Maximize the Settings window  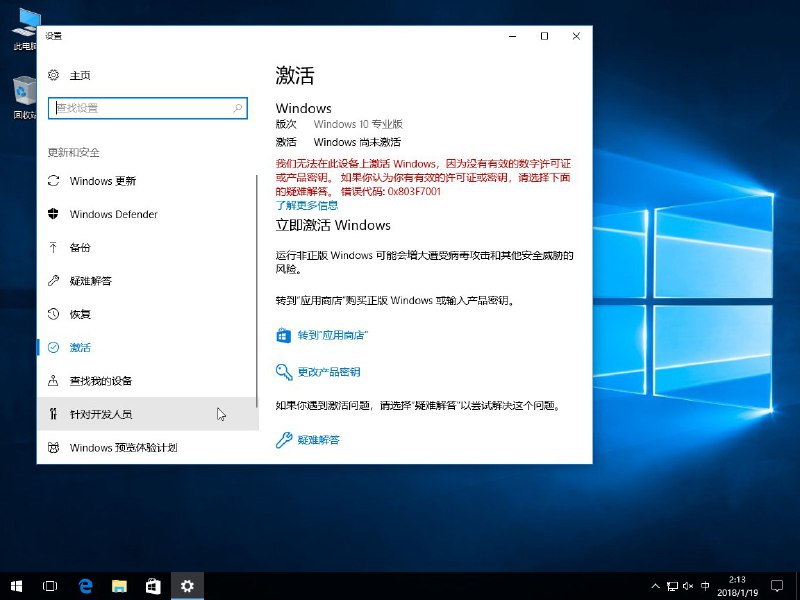pos(544,36)
